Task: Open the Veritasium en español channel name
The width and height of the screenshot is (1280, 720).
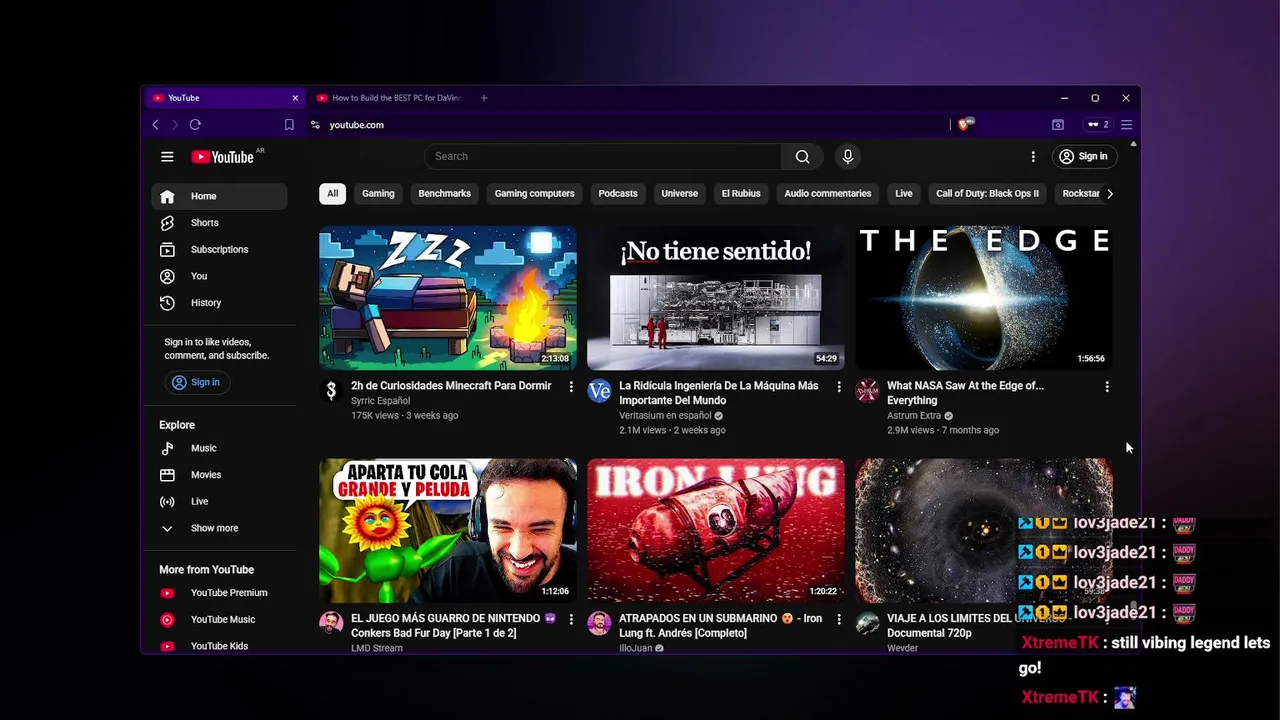Action: click(x=665, y=415)
